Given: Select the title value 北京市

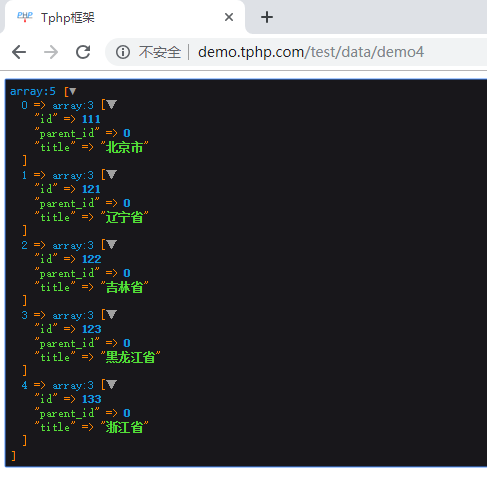Looking at the screenshot, I should coord(124,147).
